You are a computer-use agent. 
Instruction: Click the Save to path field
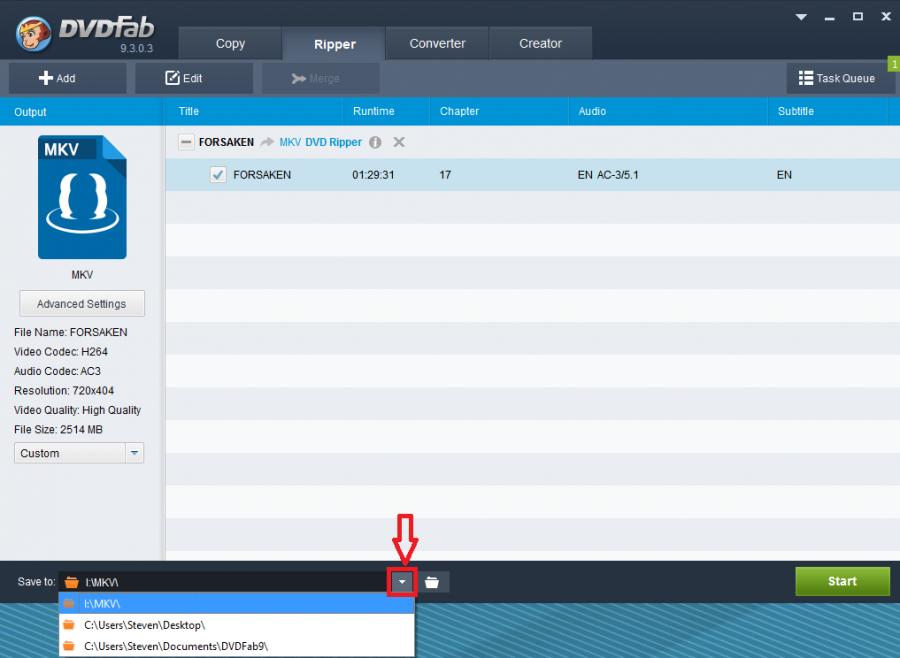point(224,582)
